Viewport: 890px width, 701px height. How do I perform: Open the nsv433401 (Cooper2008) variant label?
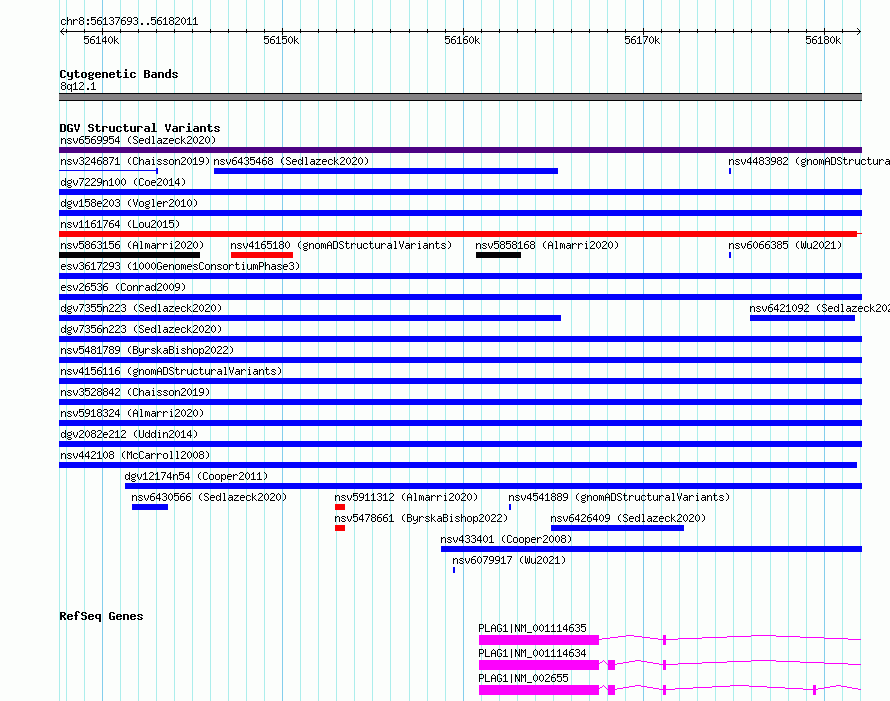[506, 539]
